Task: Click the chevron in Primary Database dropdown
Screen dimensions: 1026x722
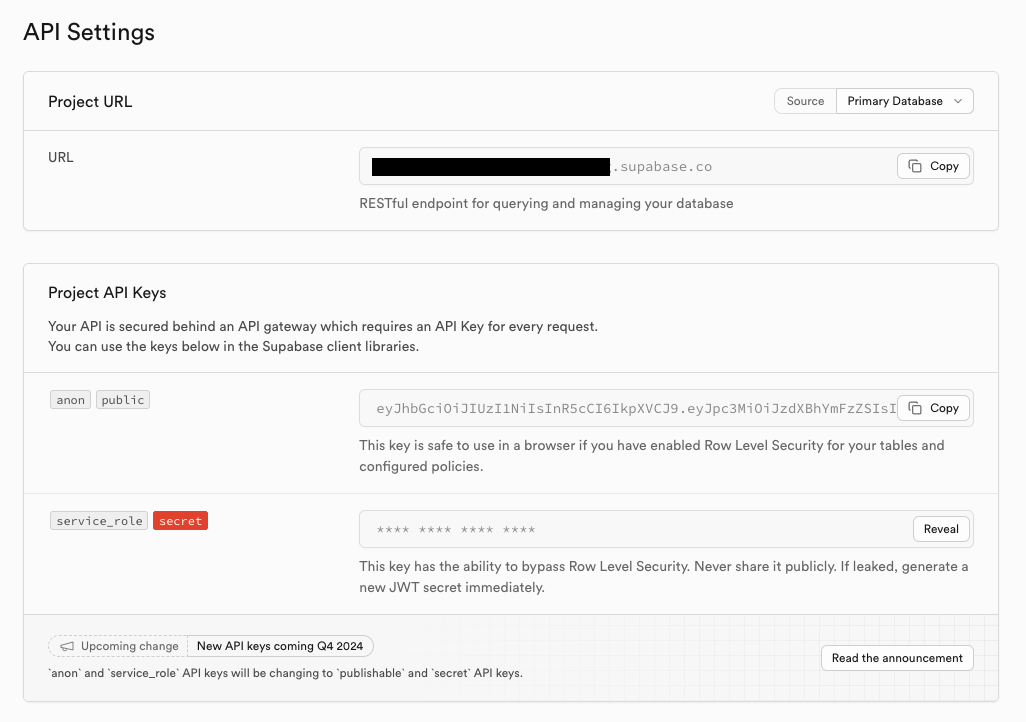Action: [x=958, y=101]
